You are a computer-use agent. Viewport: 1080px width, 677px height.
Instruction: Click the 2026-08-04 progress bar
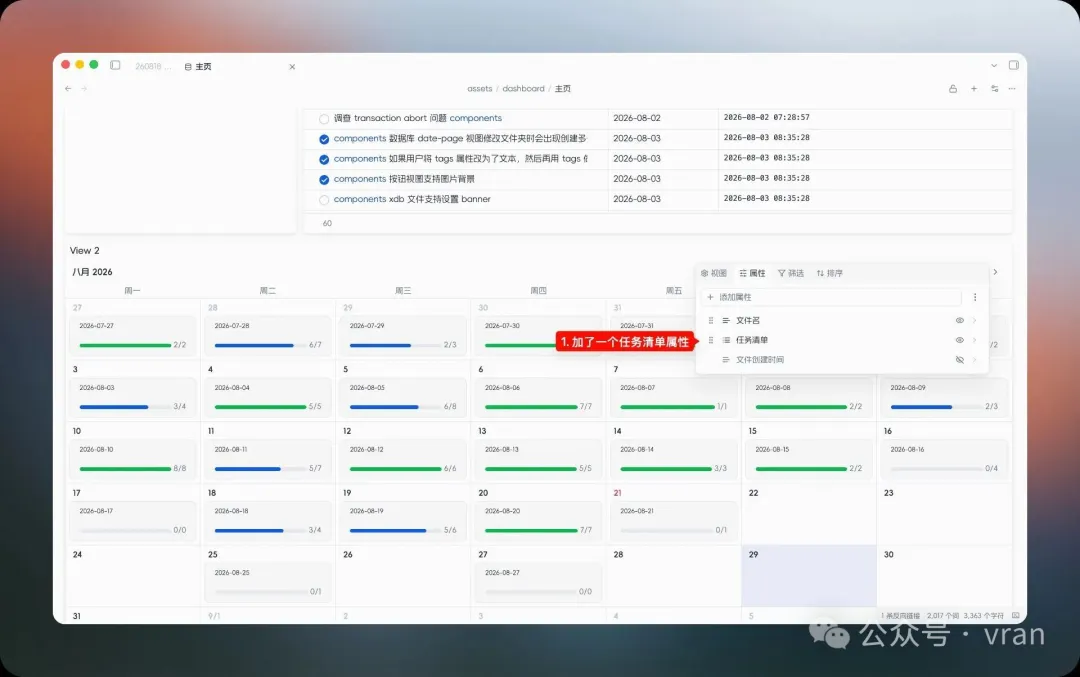[260, 407]
